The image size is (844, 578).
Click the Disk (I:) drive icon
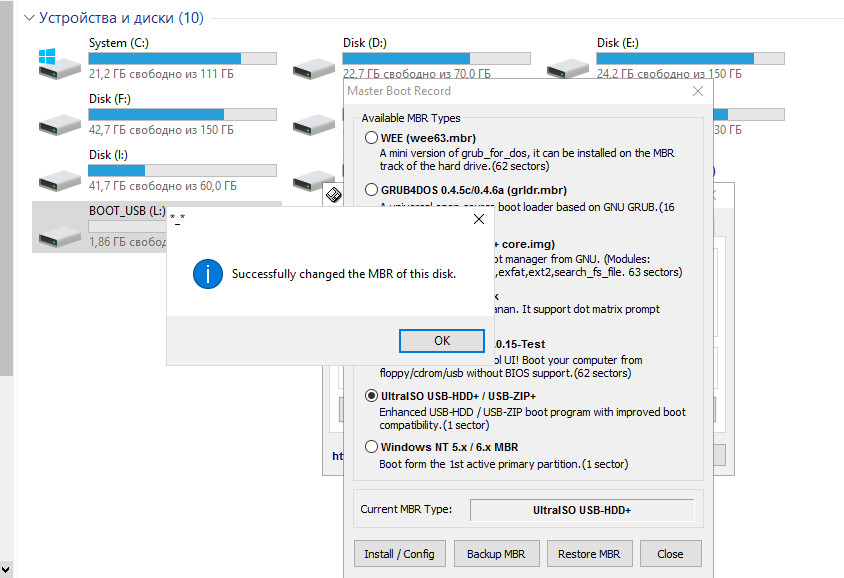[x=59, y=177]
